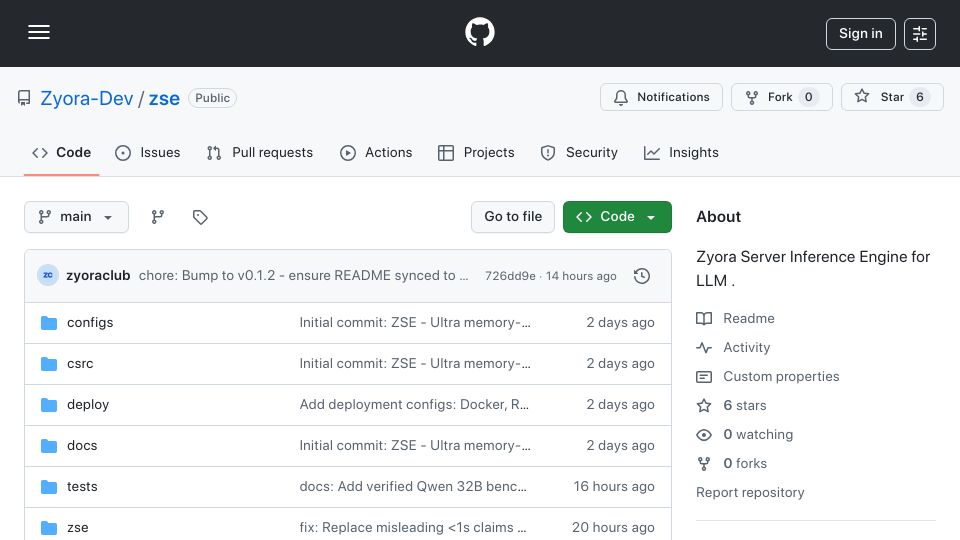Open the Projects tab
Screen dimensions: 960x540
pos(476,152)
